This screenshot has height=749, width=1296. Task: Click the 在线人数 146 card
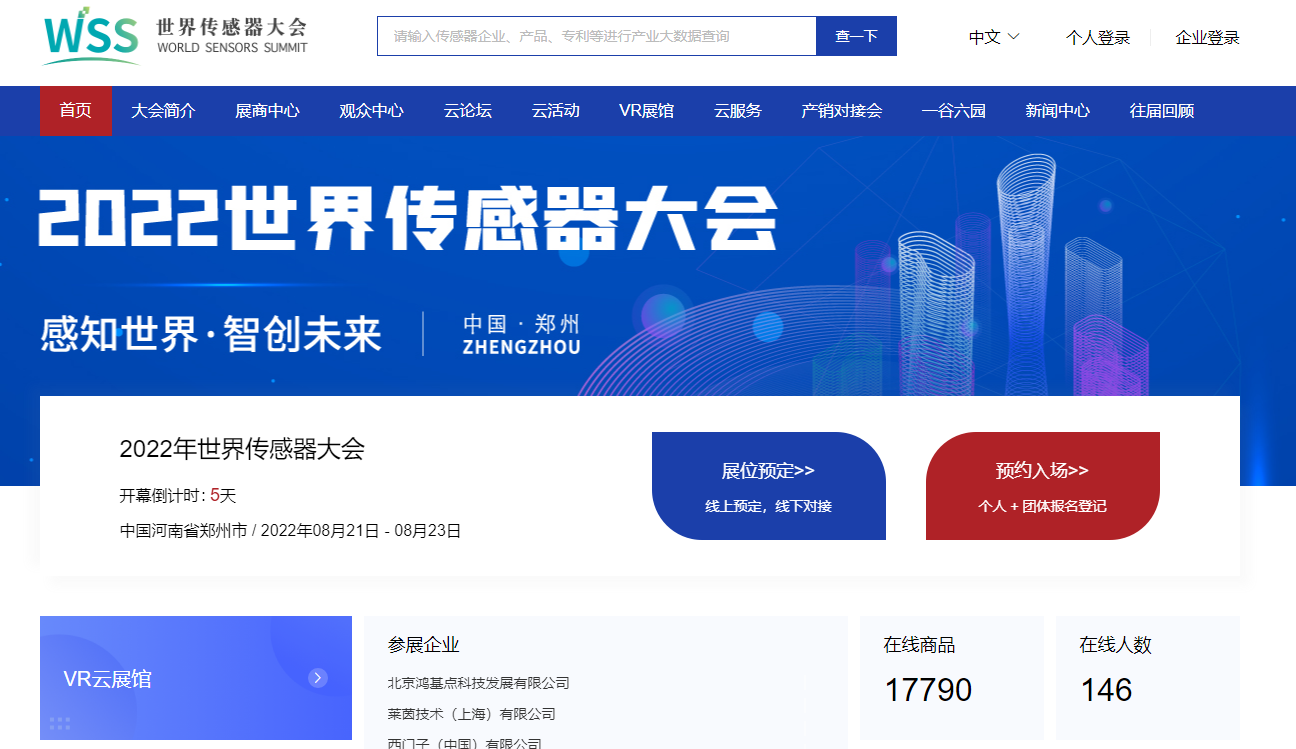[x=1148, y=678]
